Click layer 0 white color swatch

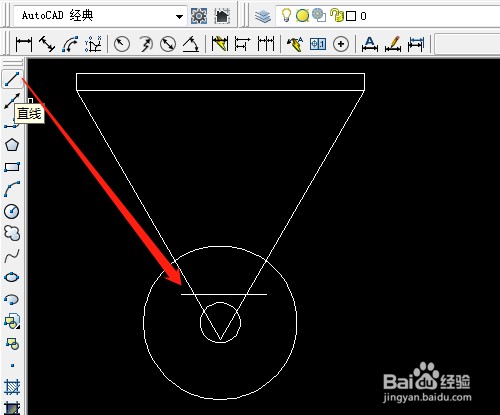(x=351, y=16)
